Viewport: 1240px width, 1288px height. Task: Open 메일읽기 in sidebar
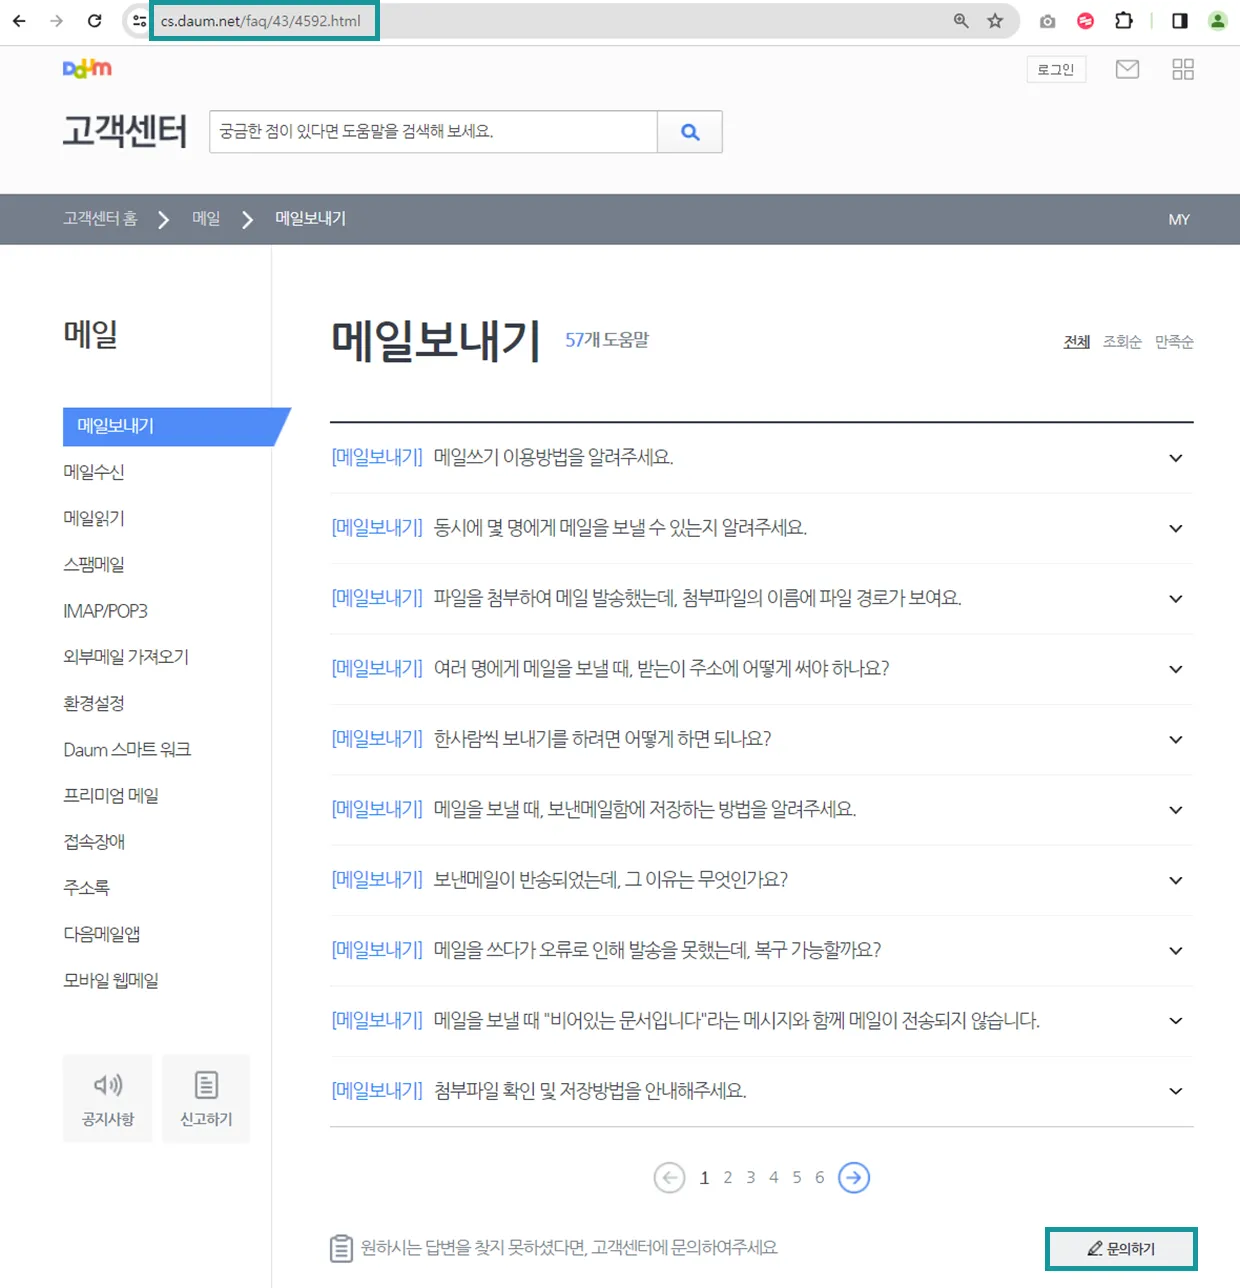[x=94, y=518]
